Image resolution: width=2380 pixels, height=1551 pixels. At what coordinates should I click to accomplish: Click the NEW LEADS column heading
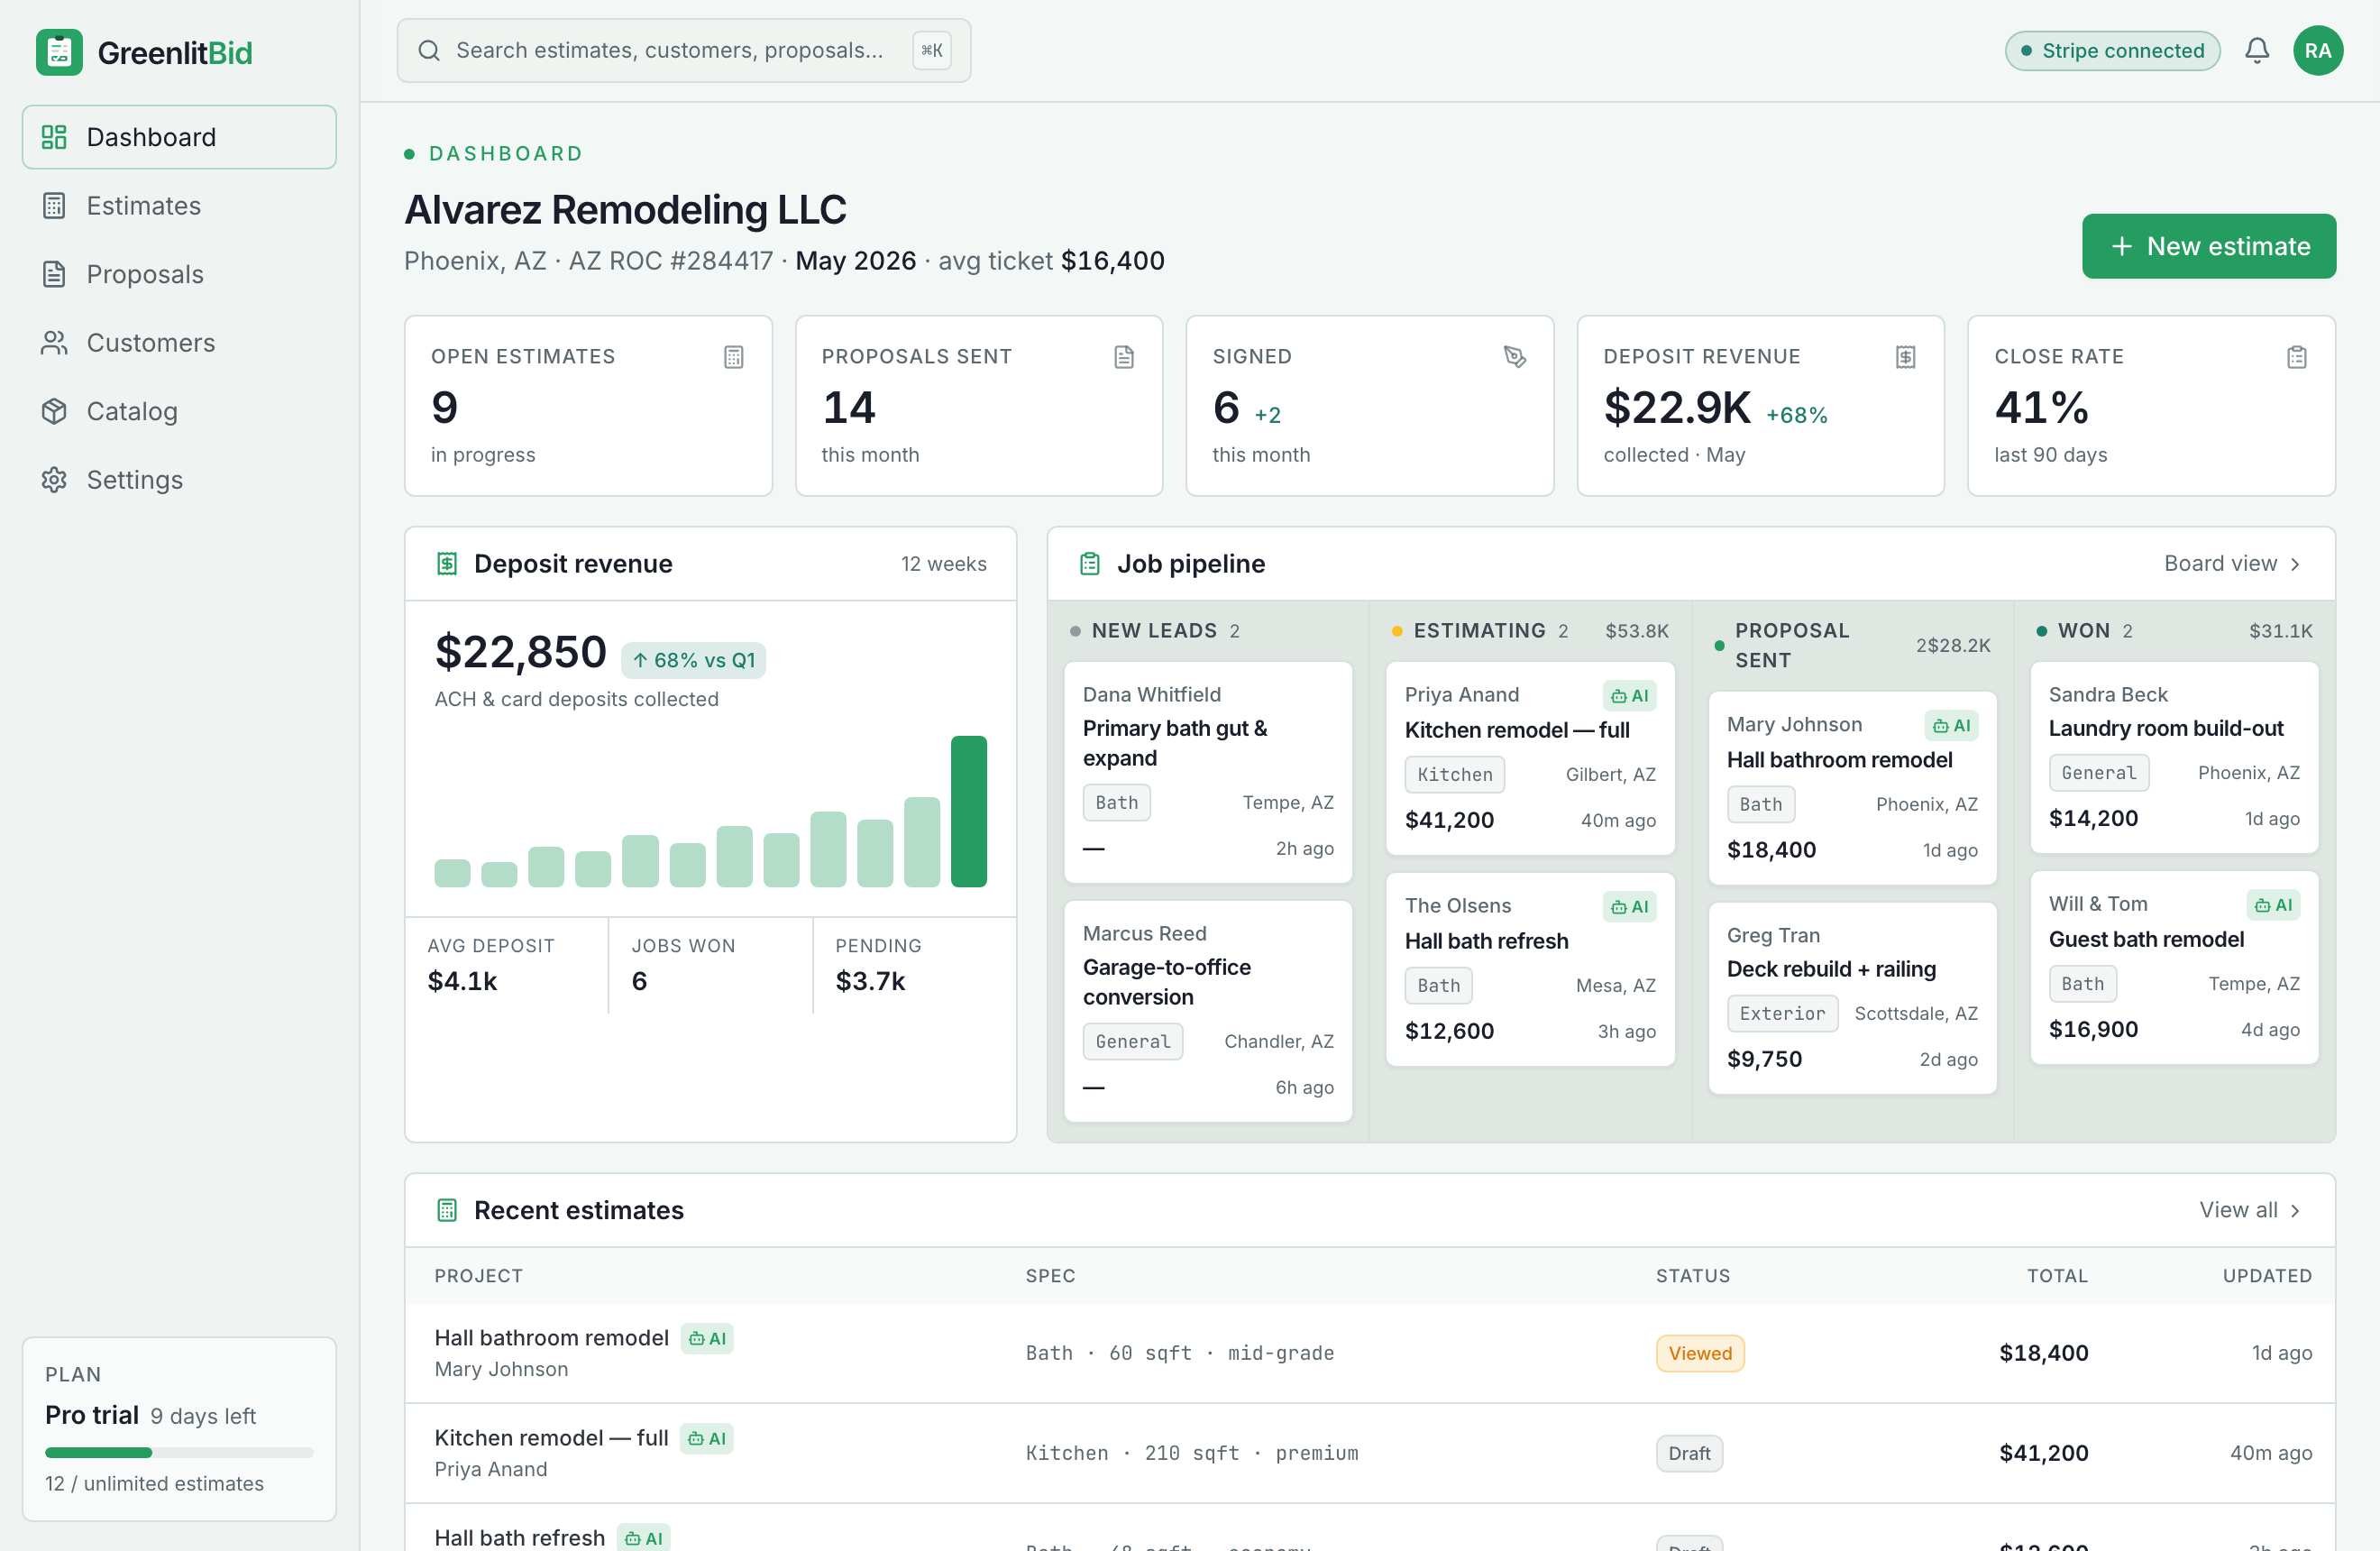1154,631
